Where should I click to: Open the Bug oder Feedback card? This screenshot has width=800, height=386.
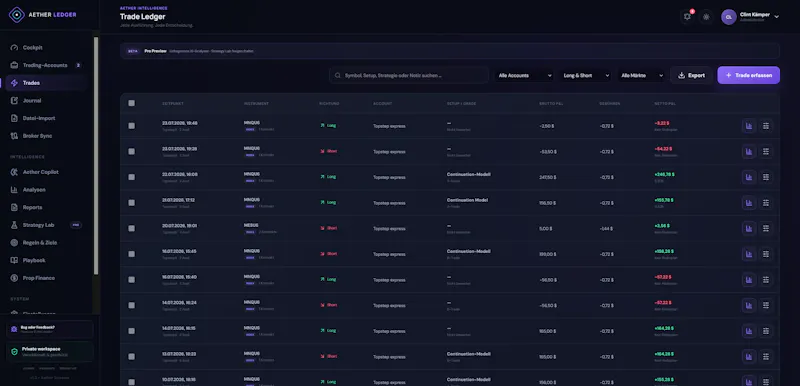[49, 329]
